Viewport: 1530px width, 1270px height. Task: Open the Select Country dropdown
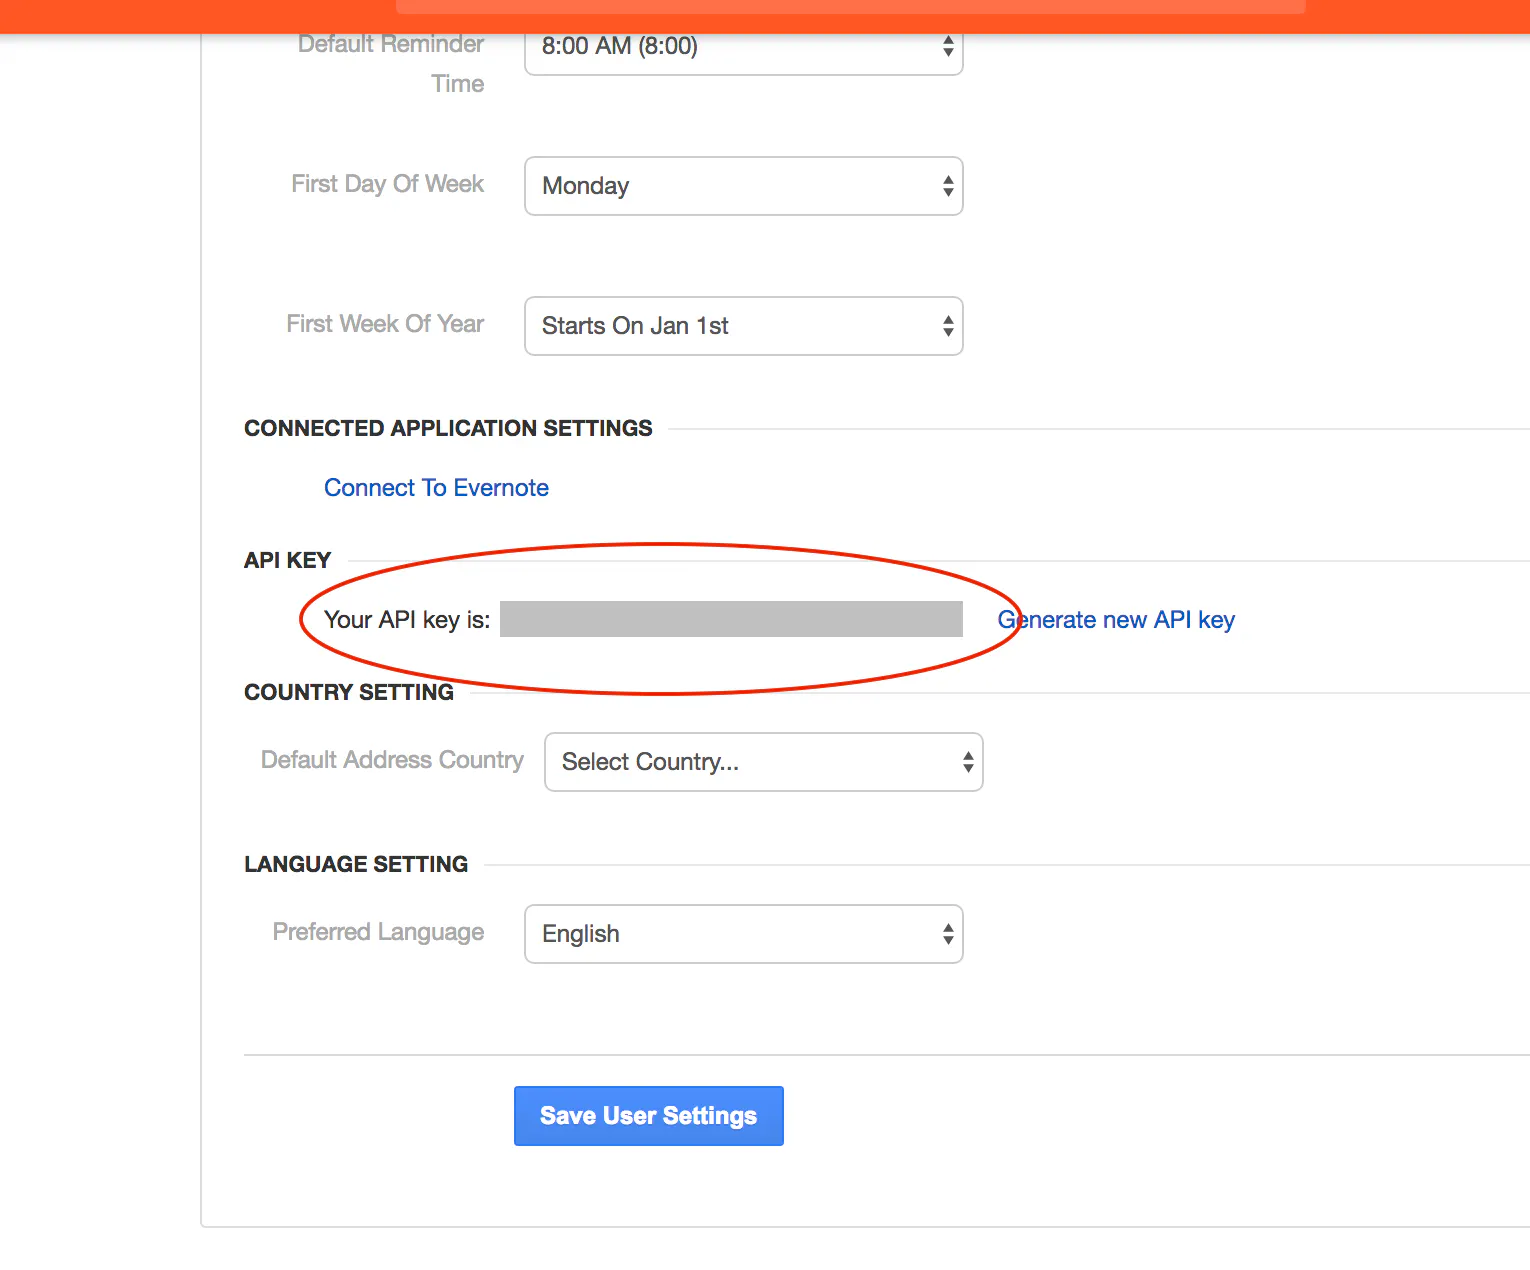(762, 762)
